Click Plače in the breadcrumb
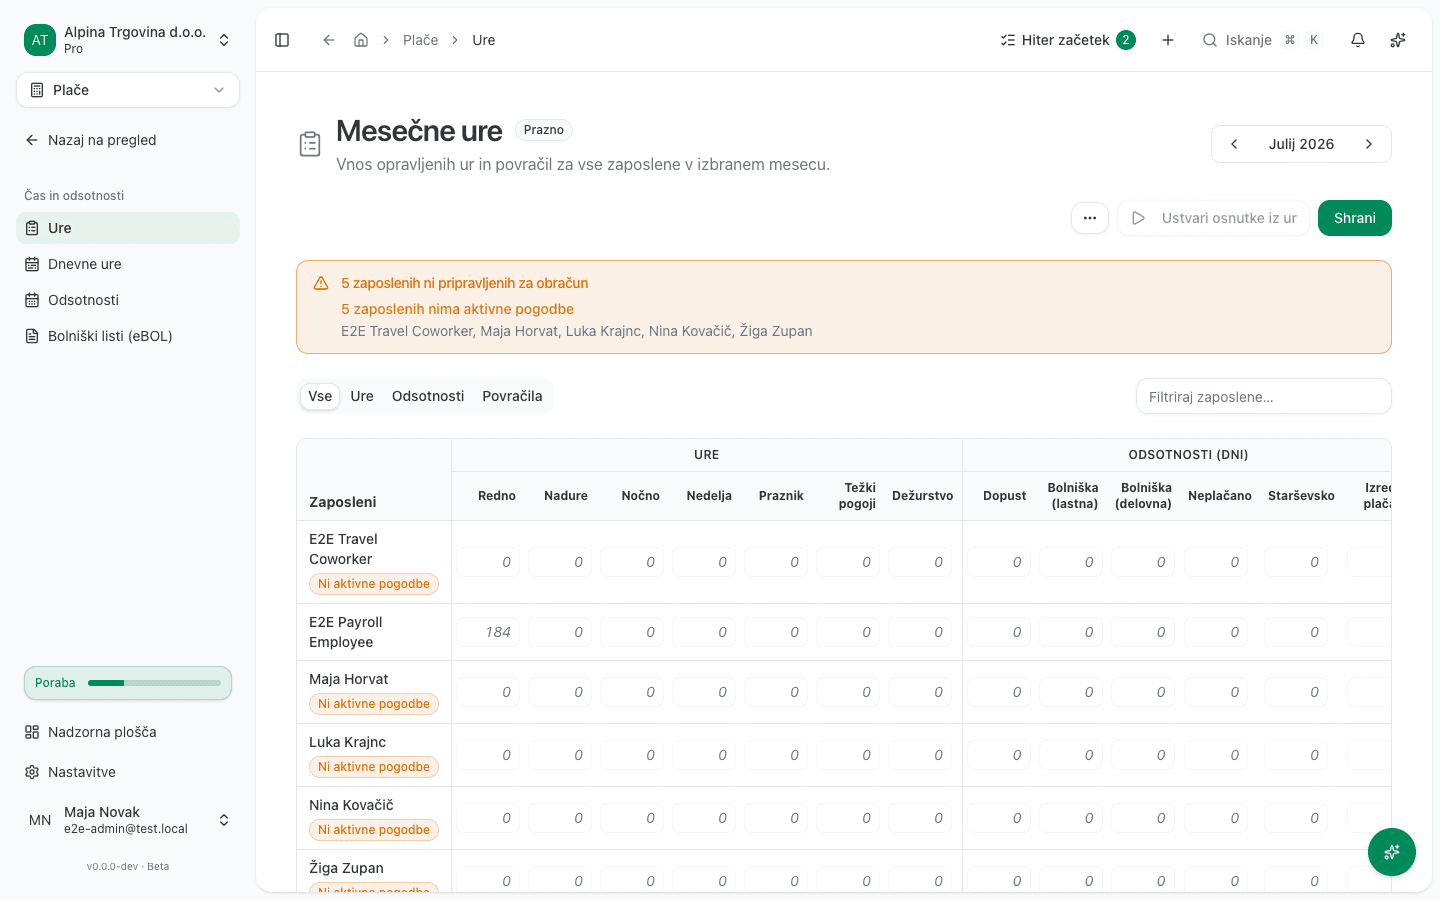 point(421,40)
